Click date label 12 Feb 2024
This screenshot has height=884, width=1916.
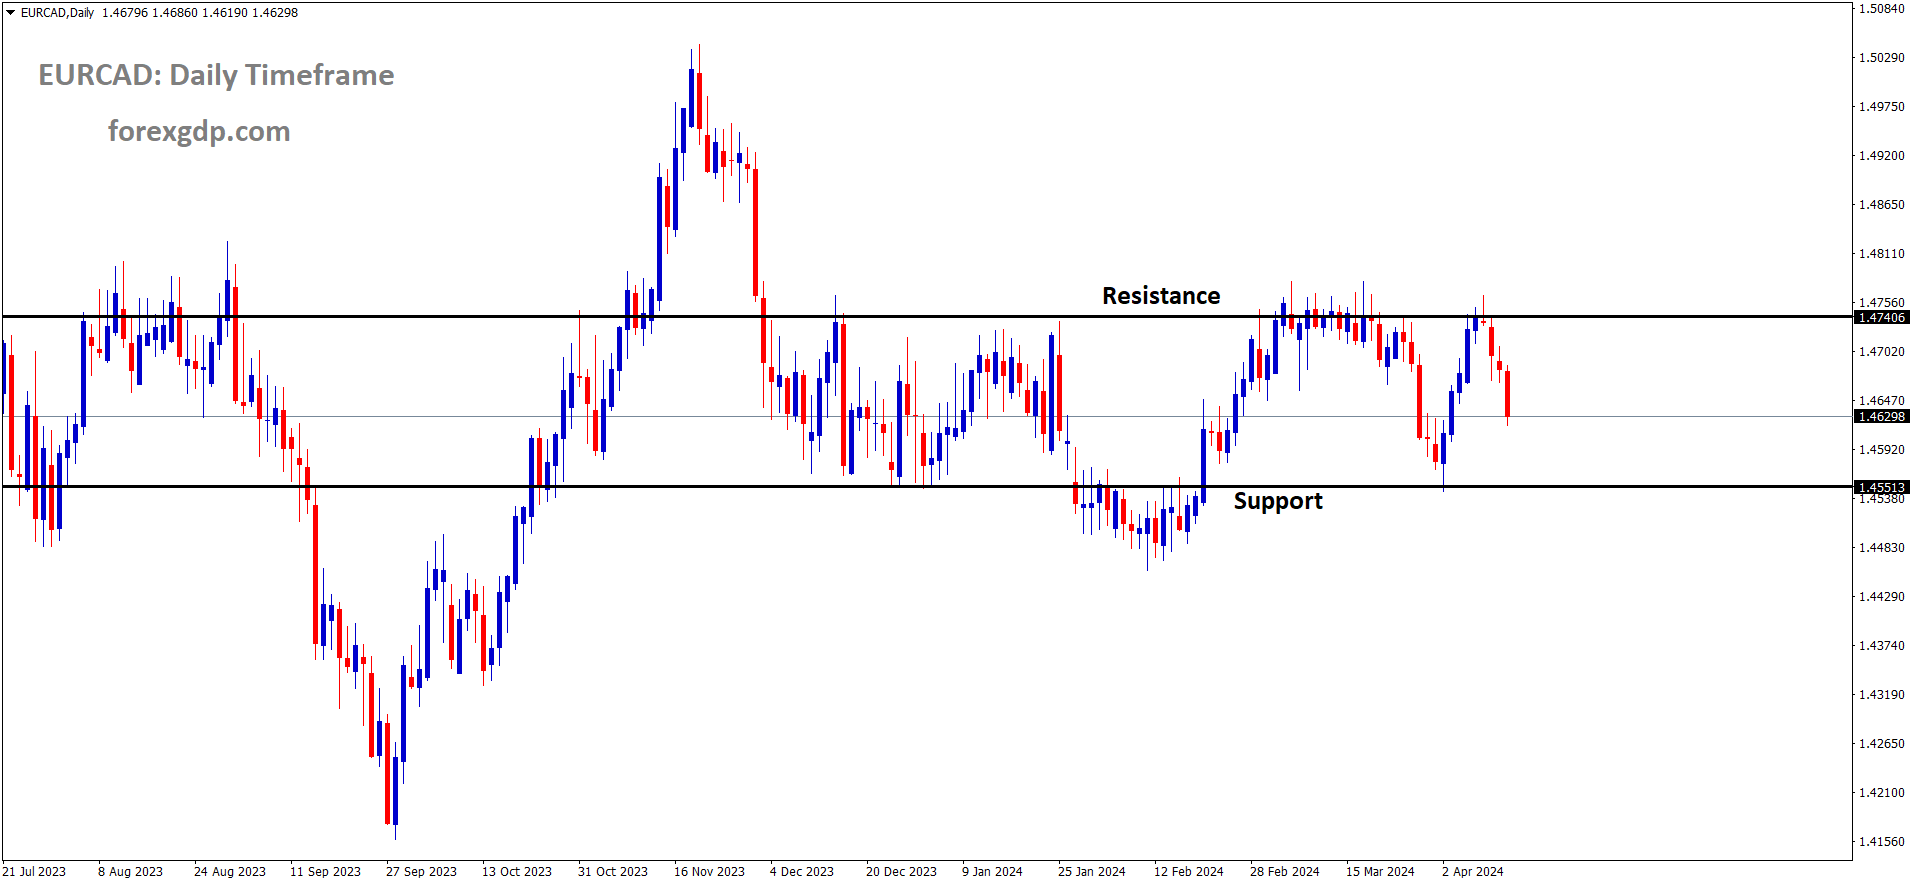pyautogui.click(x=1189, y=872)
